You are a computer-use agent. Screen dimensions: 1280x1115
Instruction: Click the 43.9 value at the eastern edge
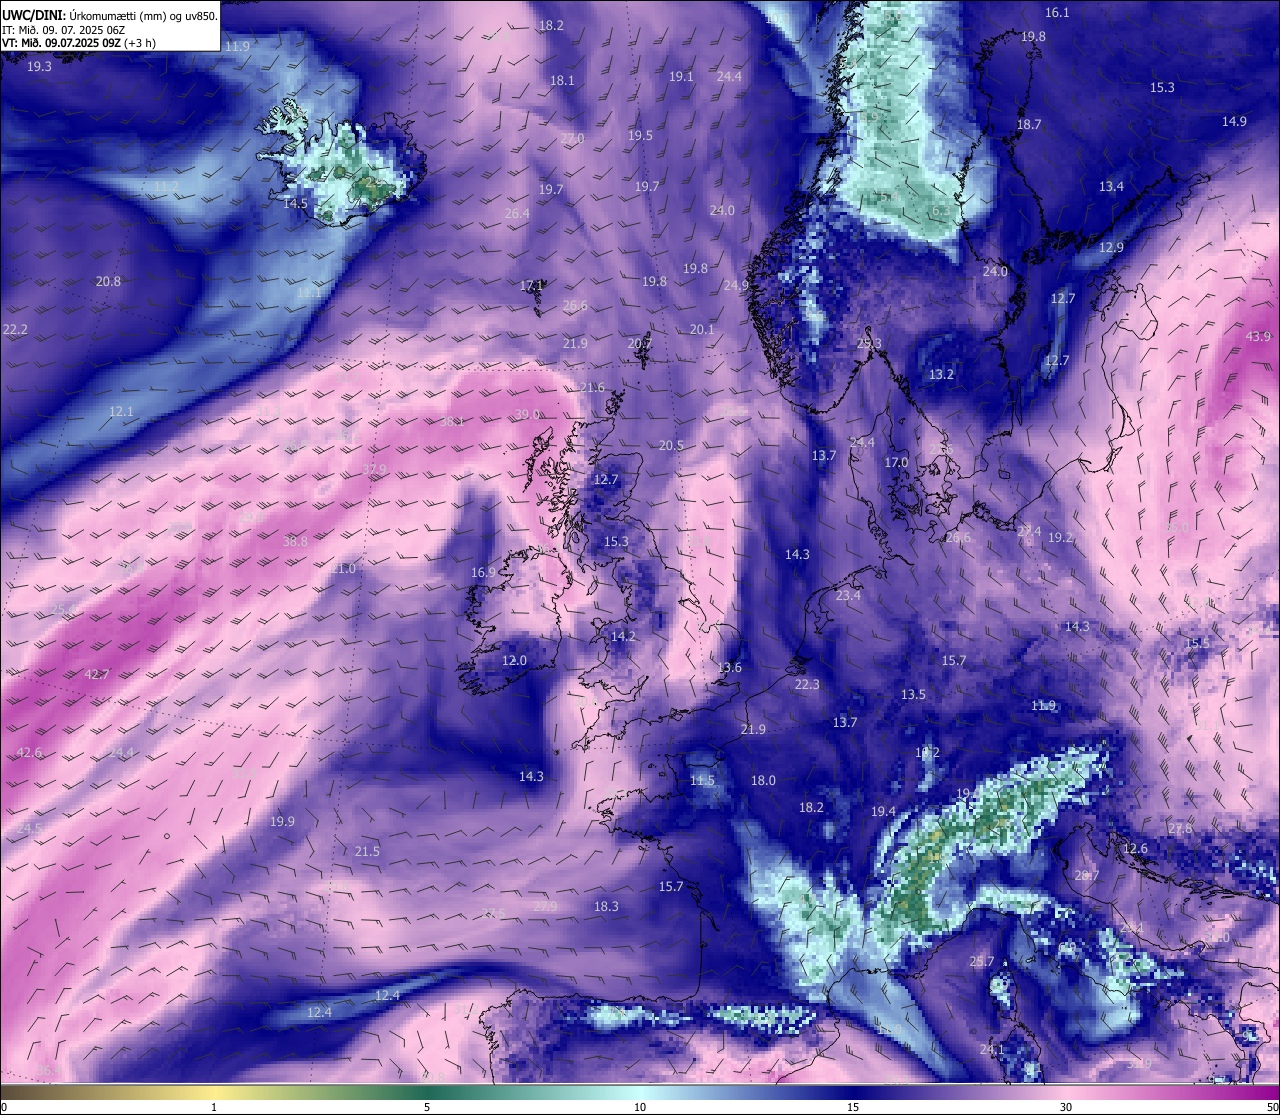click(1258, 337)
